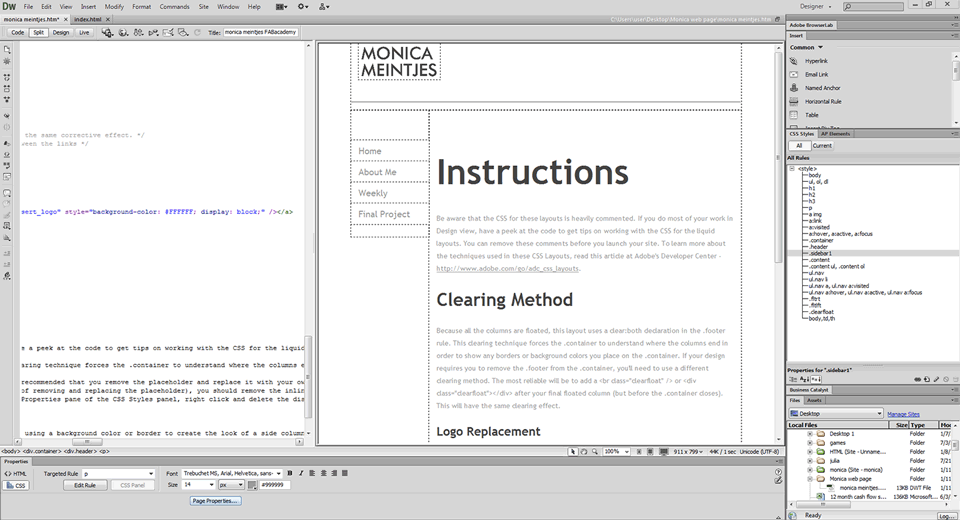Open the Site menu
960x520 pixels.
click(x=203, y=7)
